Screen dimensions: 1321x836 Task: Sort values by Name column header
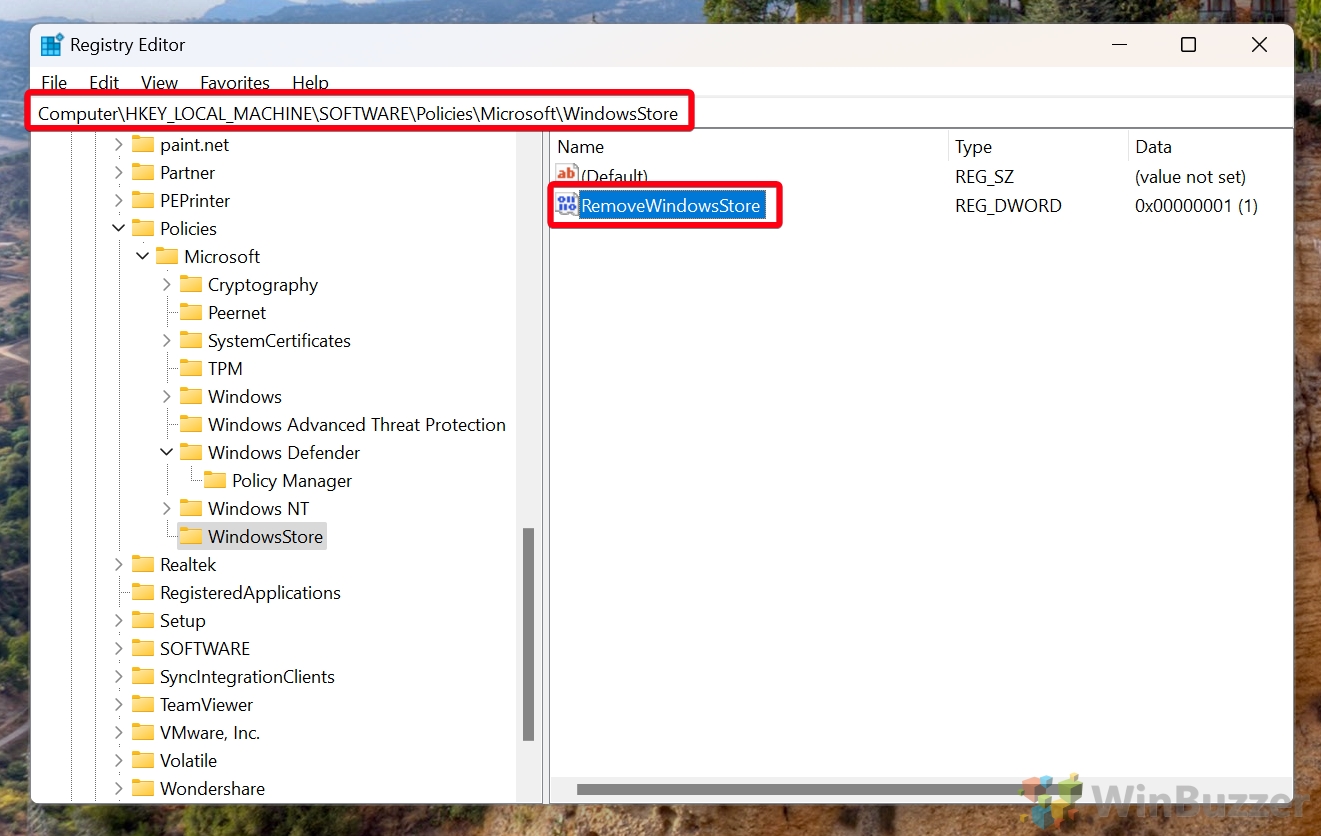point(748,147)
